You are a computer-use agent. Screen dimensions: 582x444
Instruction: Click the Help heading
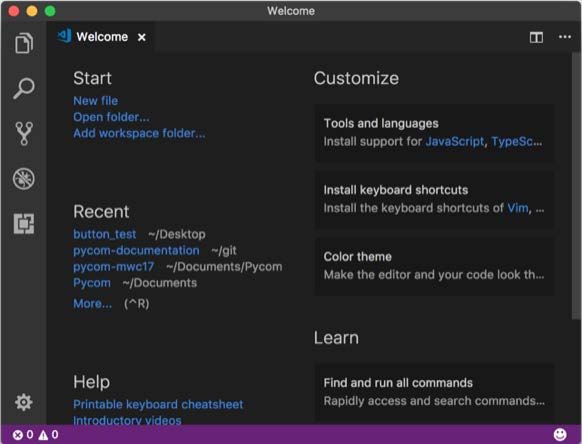[91, 382]
